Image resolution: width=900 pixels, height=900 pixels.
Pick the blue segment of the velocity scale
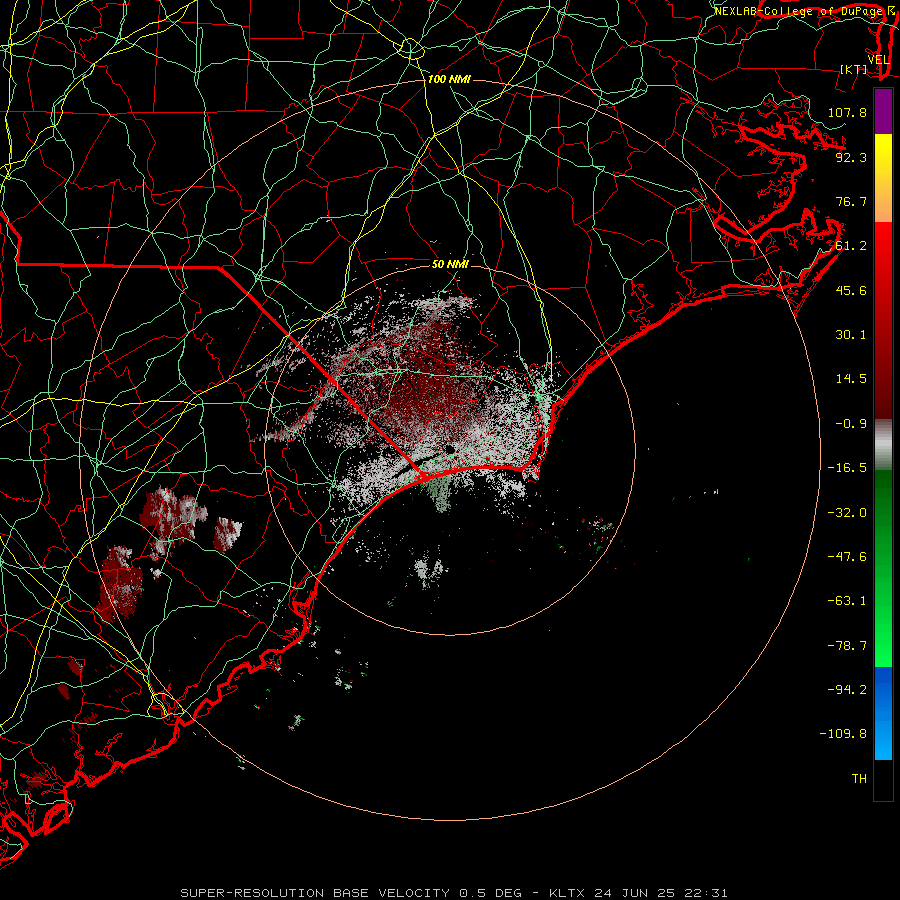[883, 713]
